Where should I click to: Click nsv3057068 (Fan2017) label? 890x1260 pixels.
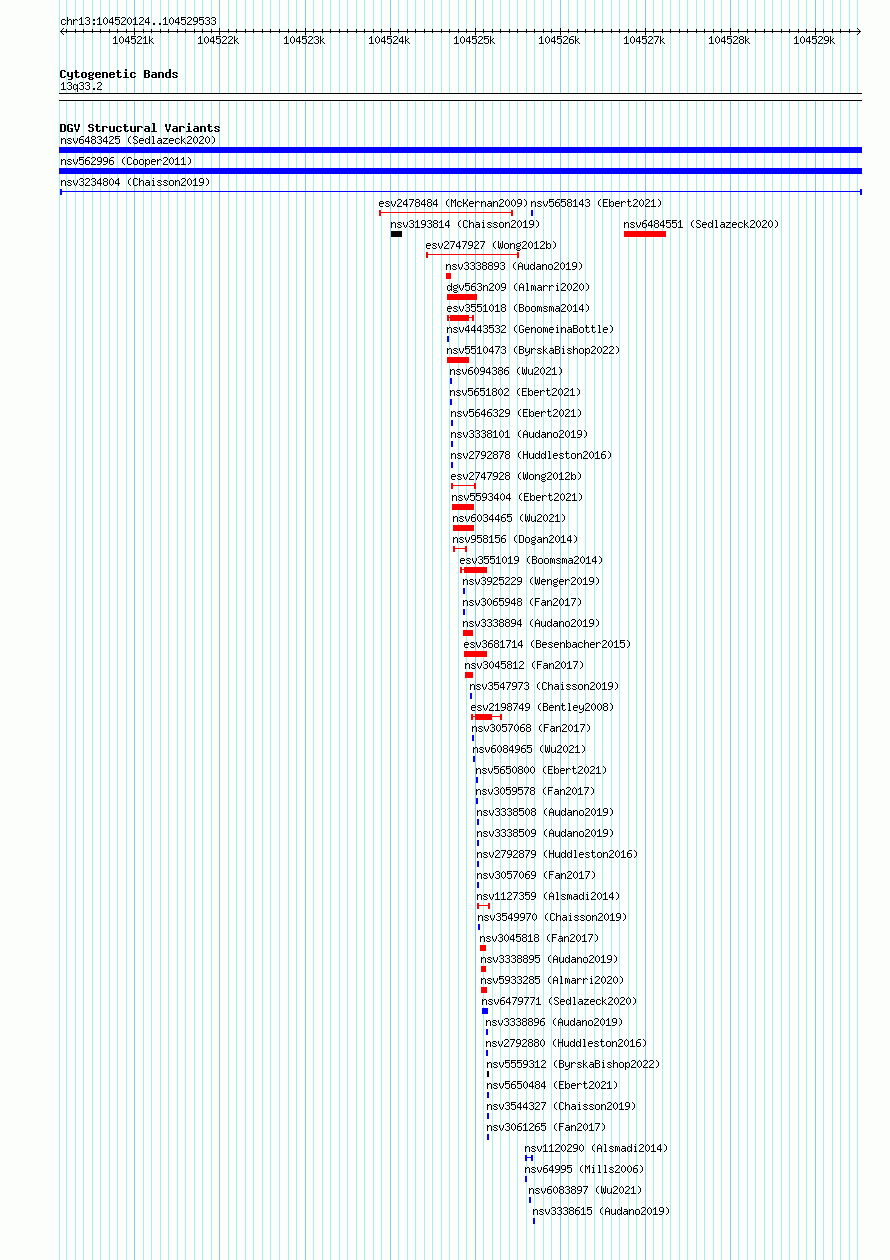pos(531,728)
